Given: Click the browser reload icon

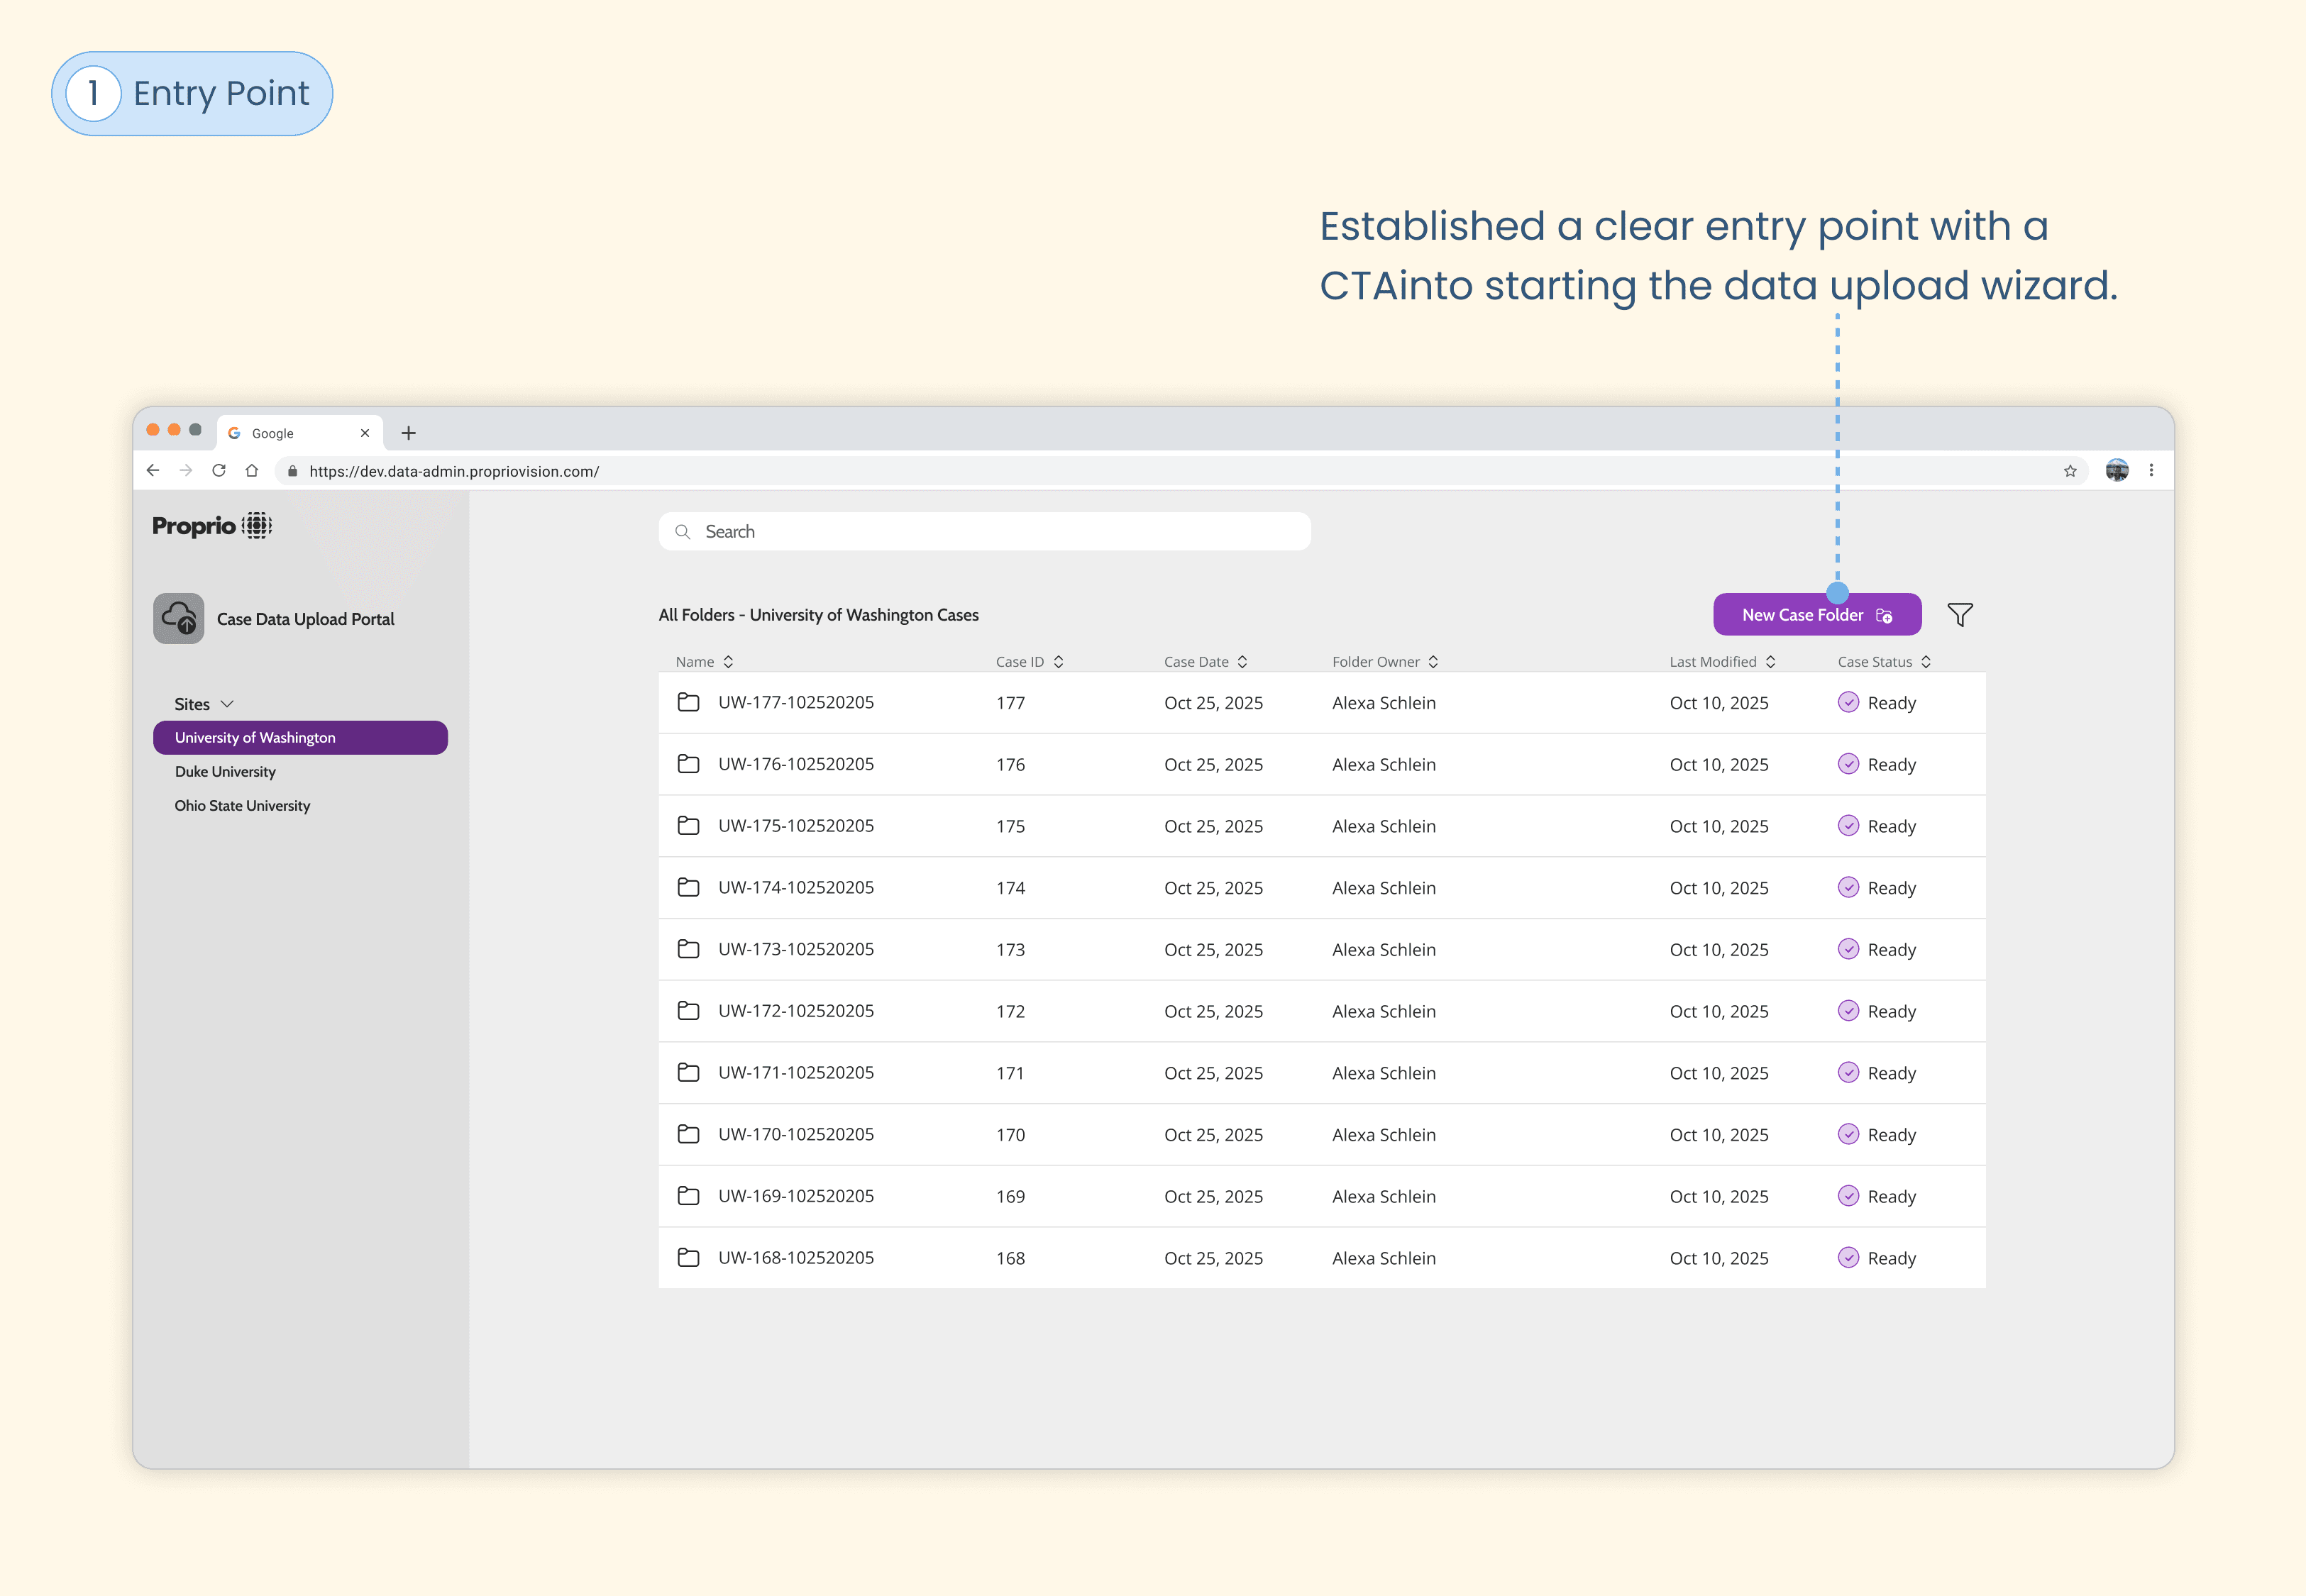Looking at the screenshot, I should (x=219, y=470).
